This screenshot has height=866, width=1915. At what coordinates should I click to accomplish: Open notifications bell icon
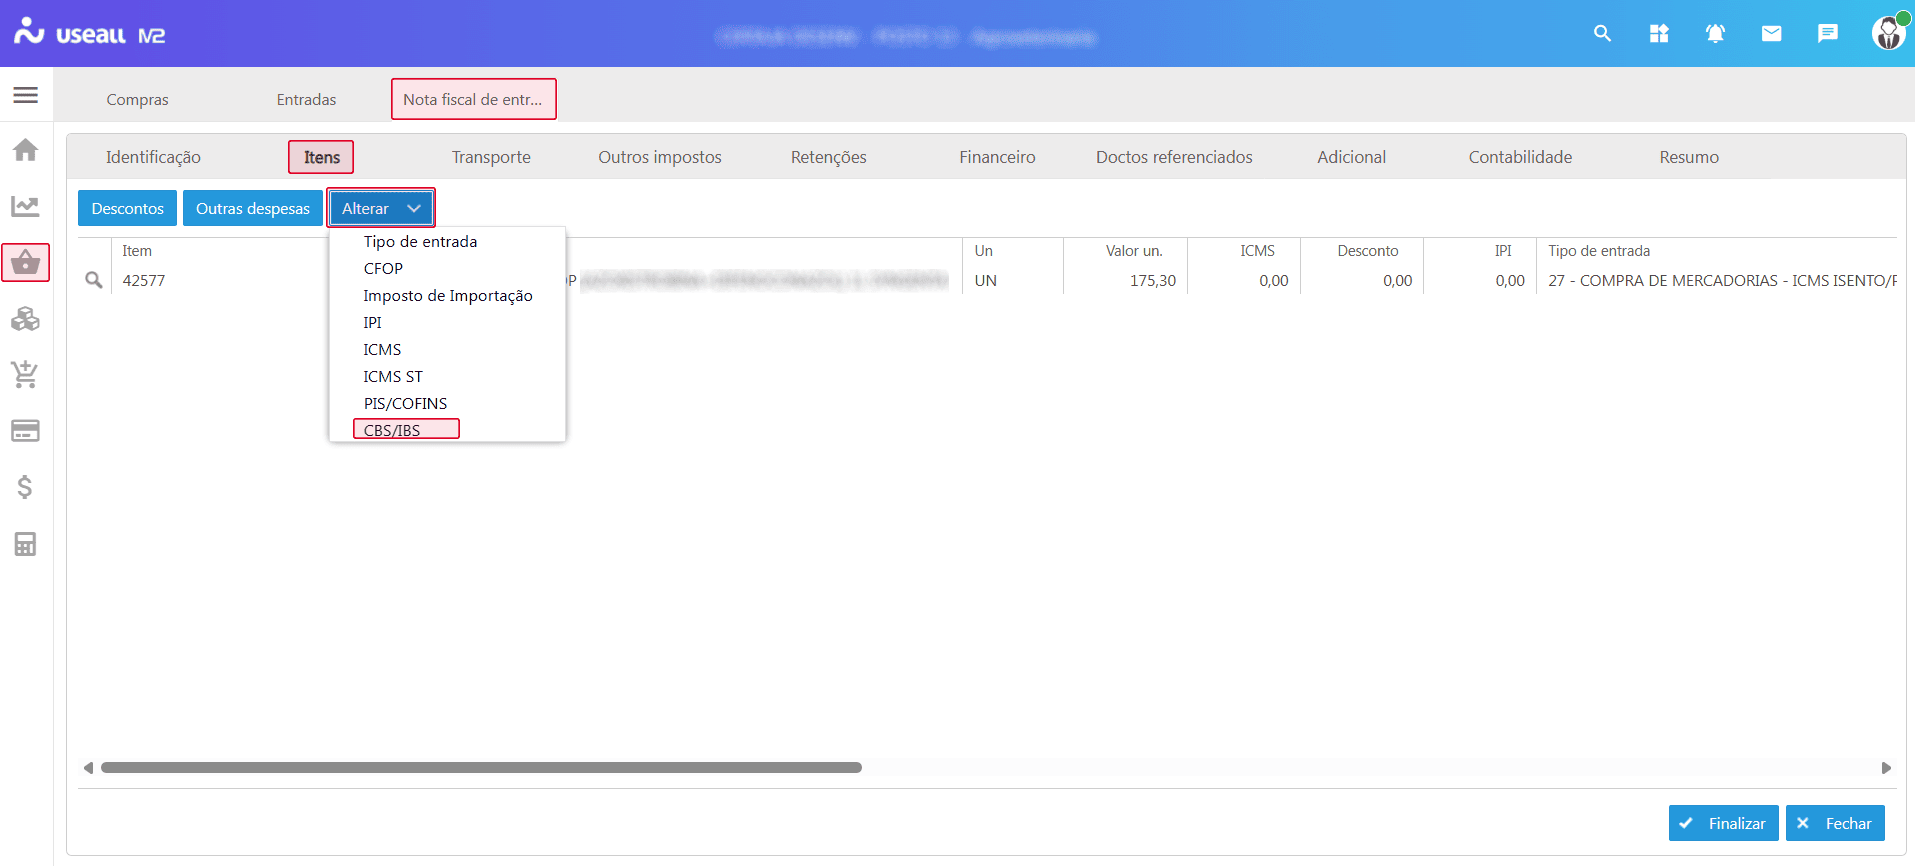click(1715, 34)
